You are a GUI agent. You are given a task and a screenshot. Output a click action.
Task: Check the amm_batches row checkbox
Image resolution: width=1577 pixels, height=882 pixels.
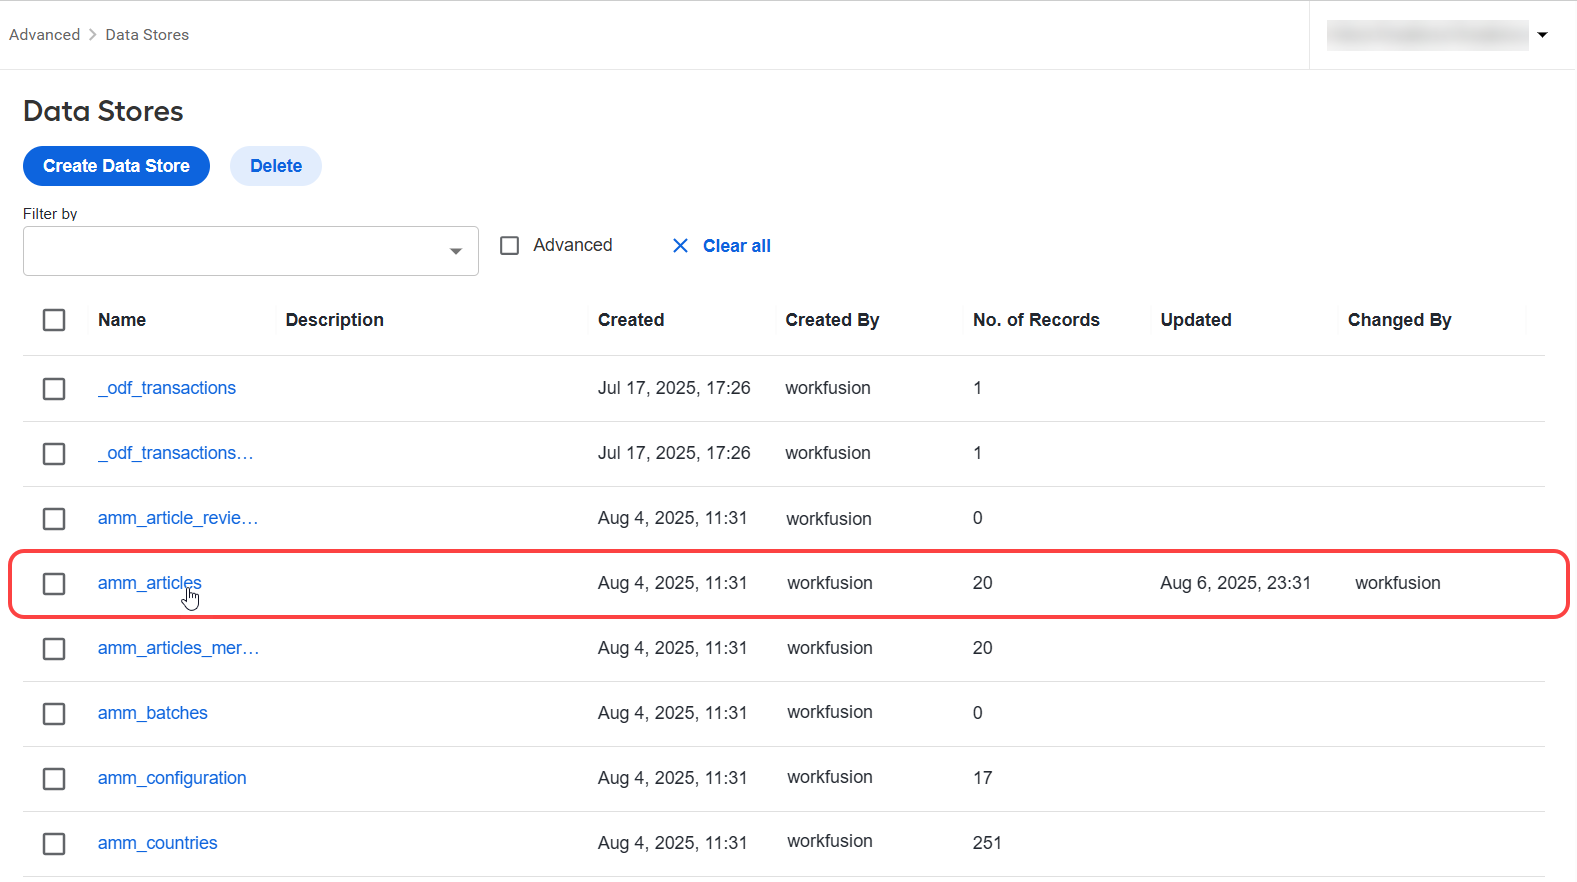coord(54,714)
